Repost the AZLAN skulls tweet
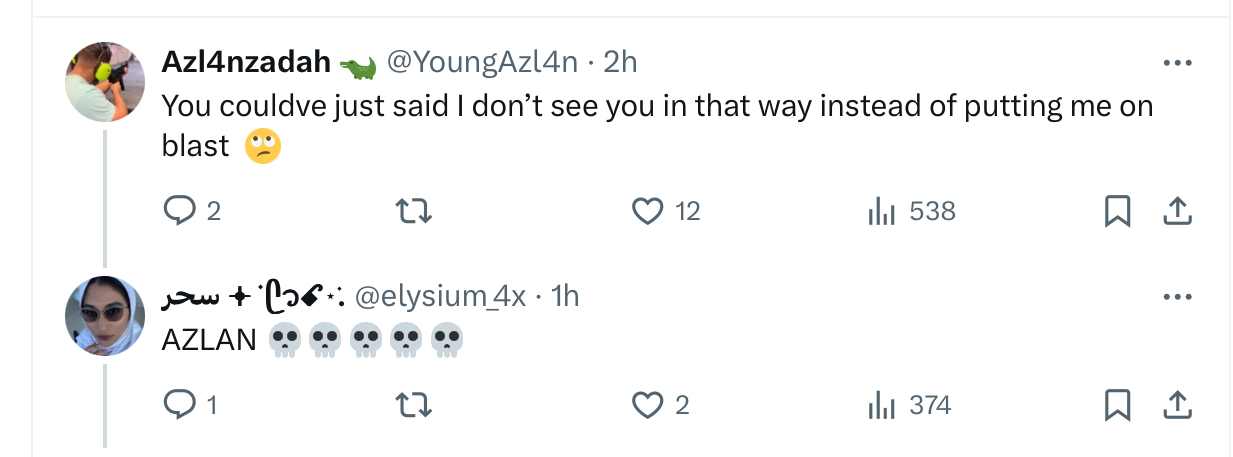This screenshot has width=1233, height=457. coord(413,405)
